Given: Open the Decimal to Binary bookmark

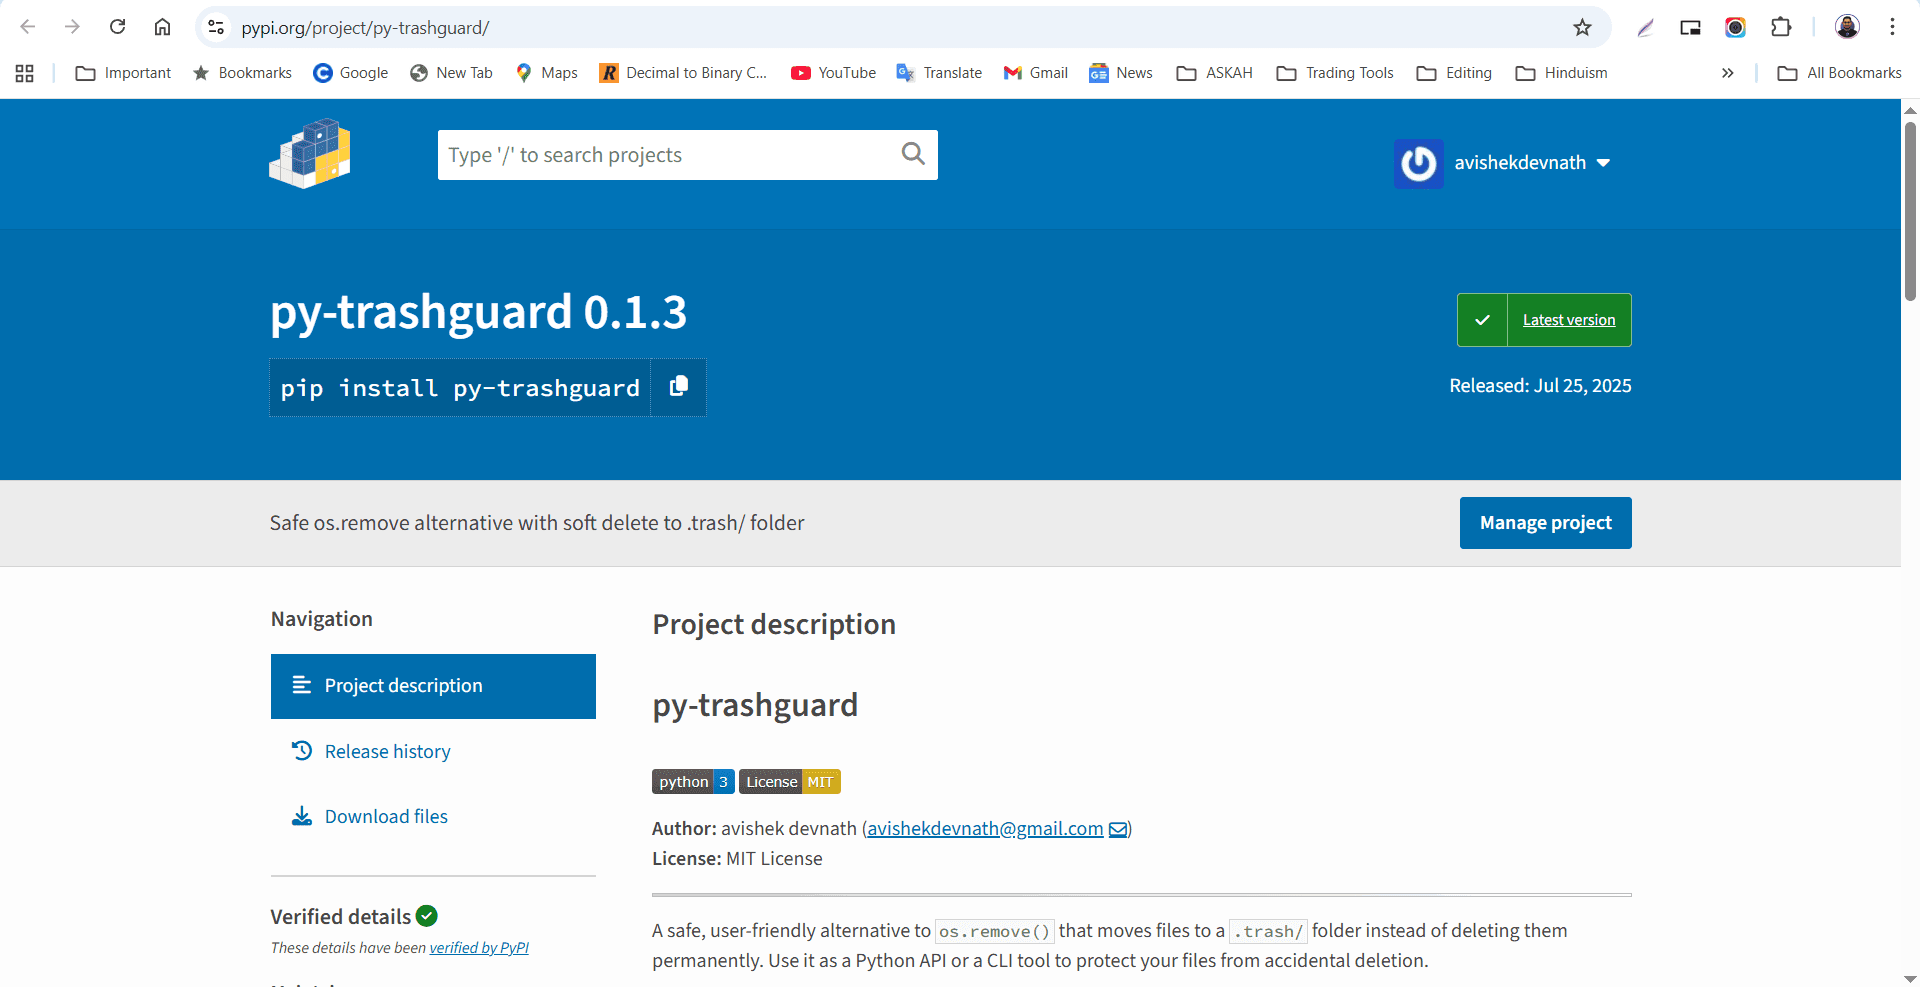Looking at the screenshot, I should click(683, 72).
